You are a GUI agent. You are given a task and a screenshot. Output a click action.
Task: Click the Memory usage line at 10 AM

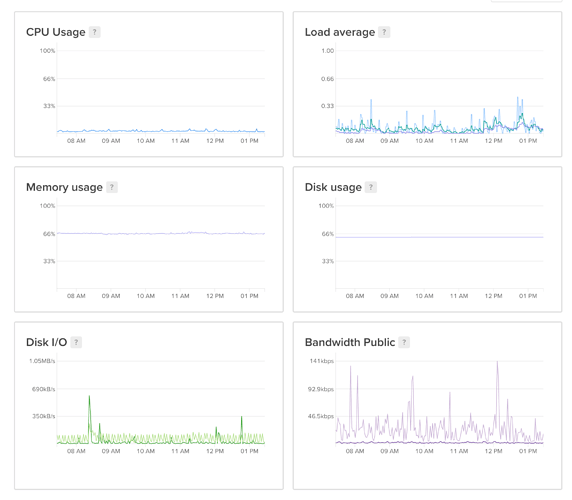(x=146, y=233)
